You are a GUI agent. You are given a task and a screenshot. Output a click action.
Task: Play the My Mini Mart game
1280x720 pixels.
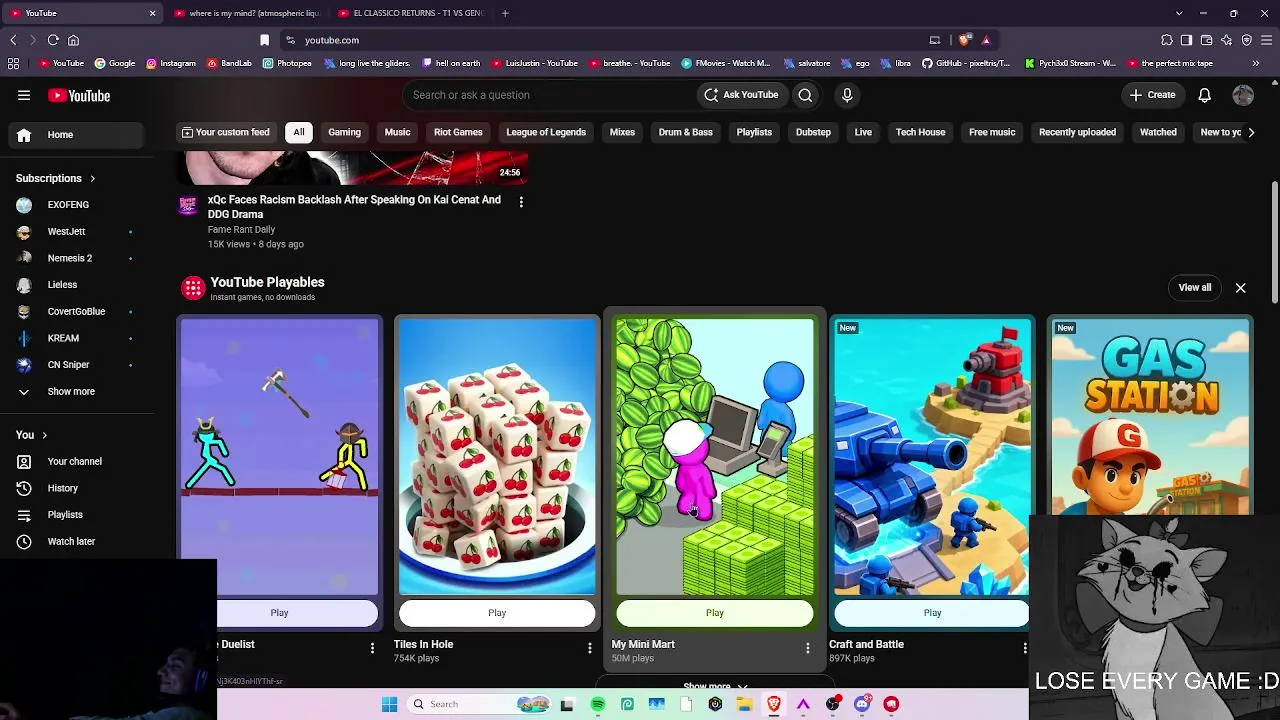(715, 613)
